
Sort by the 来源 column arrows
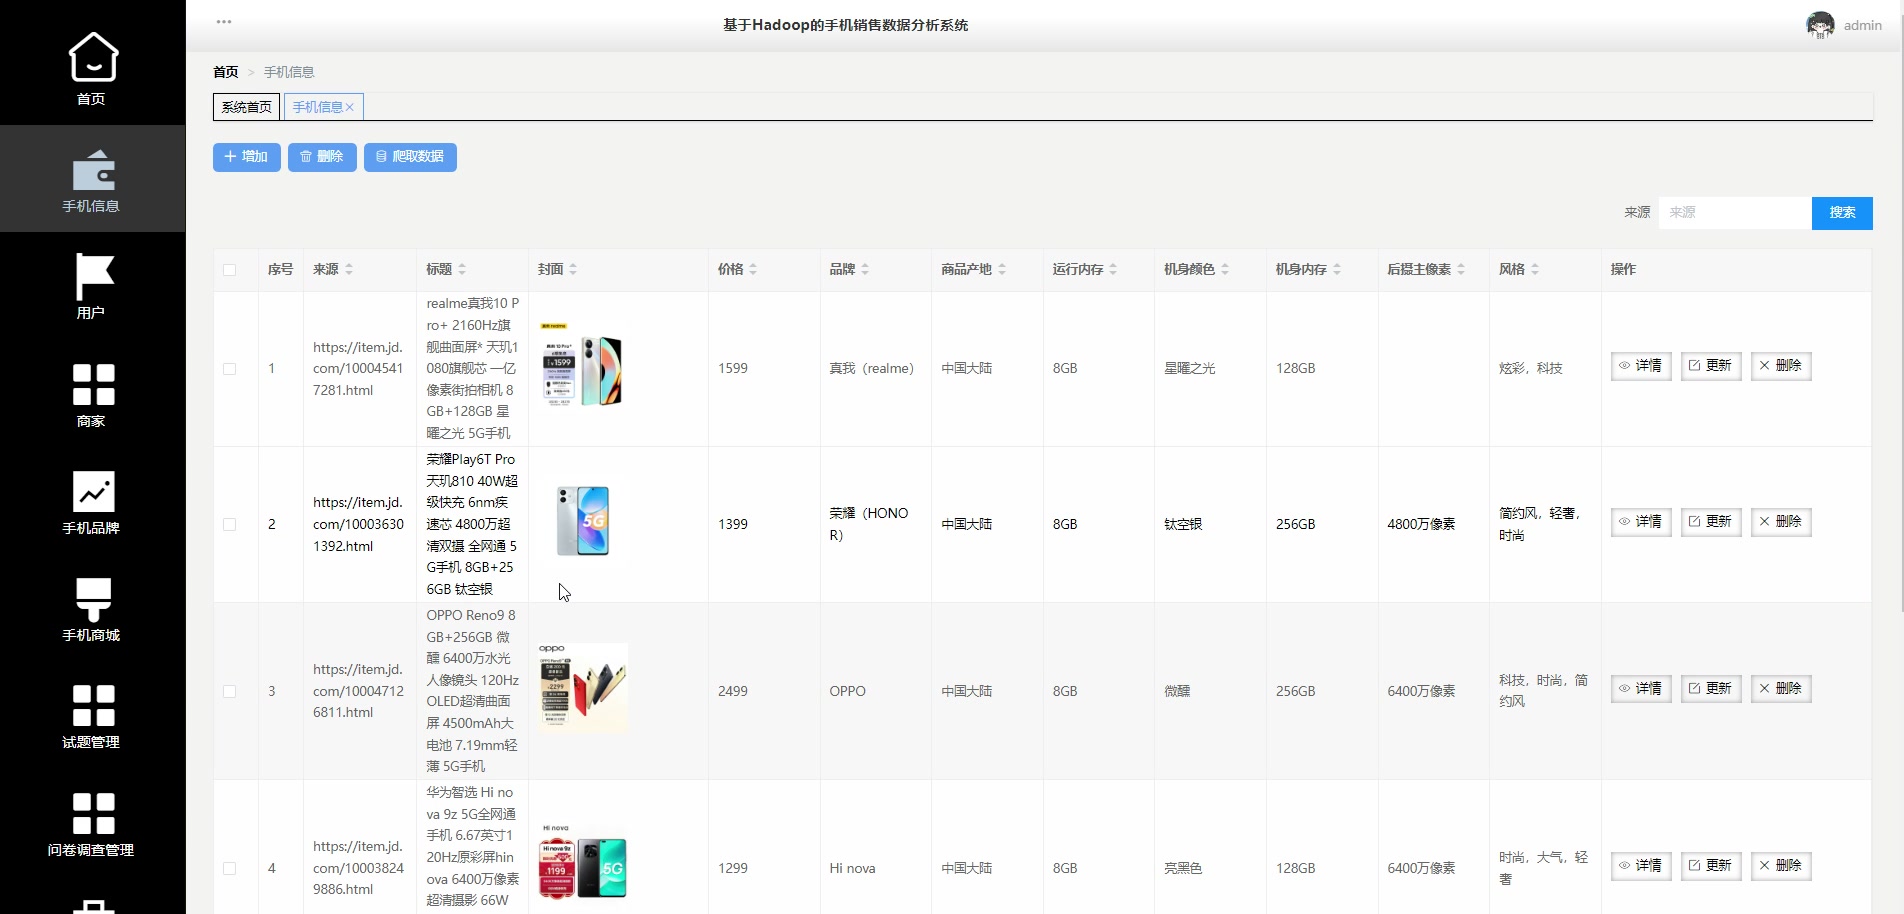[x=349, y=270]
